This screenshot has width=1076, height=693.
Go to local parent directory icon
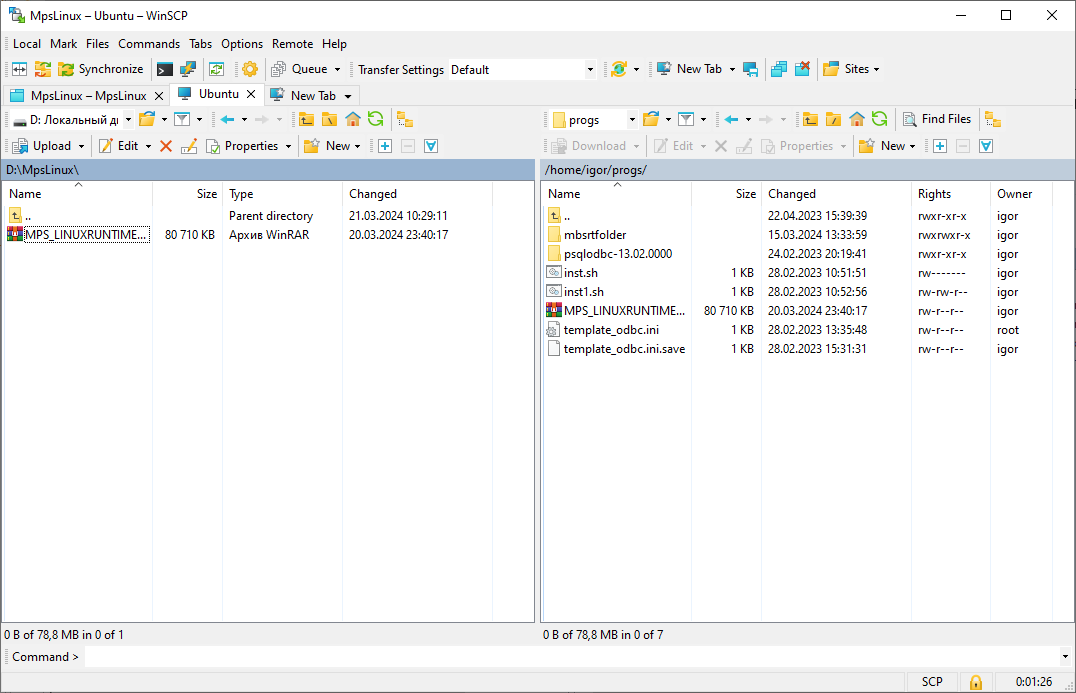point(306,119)
